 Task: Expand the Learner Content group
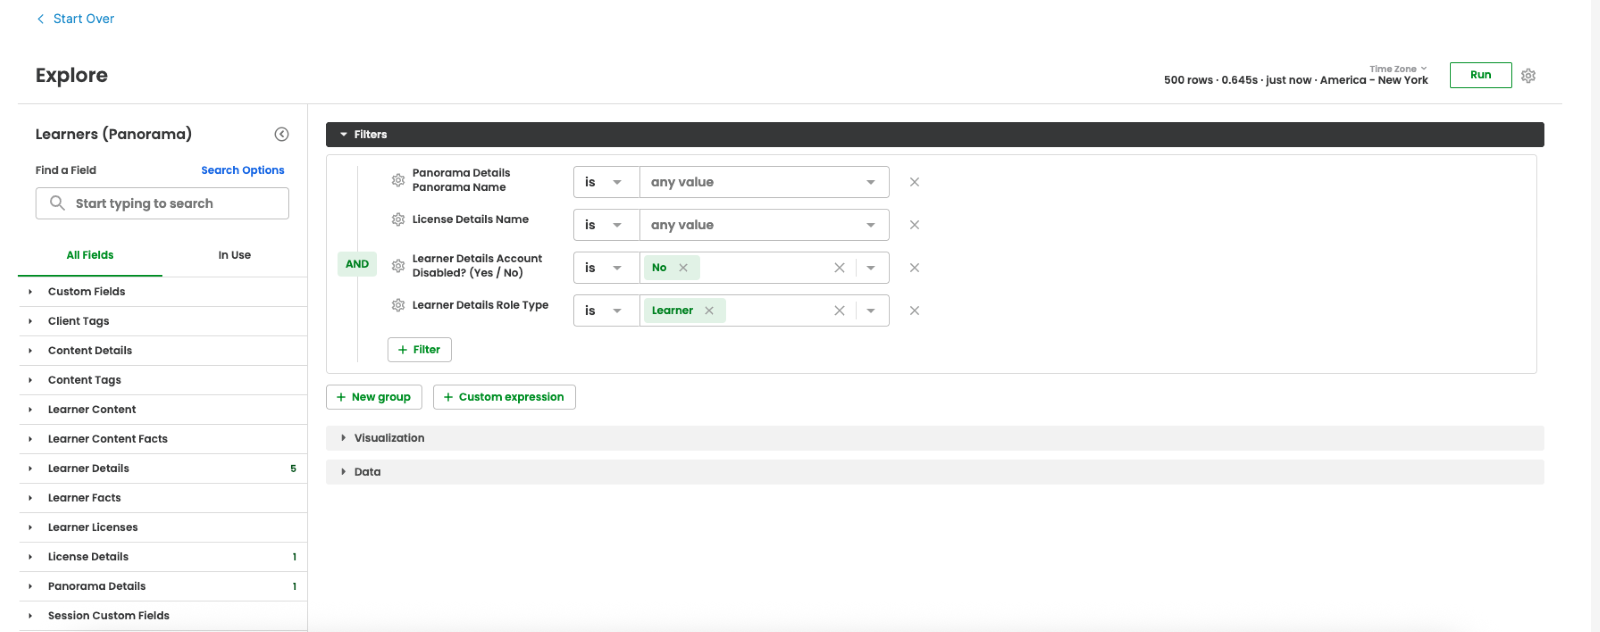tap(162, 409)
